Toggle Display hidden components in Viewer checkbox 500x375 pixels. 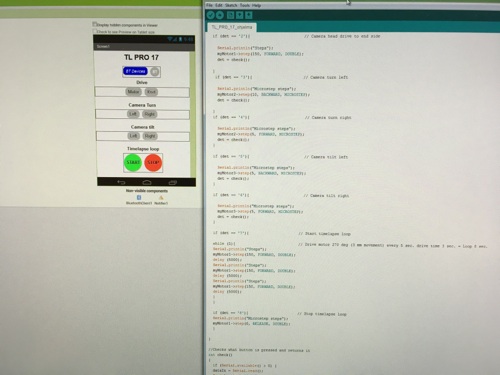coord(95,24)
